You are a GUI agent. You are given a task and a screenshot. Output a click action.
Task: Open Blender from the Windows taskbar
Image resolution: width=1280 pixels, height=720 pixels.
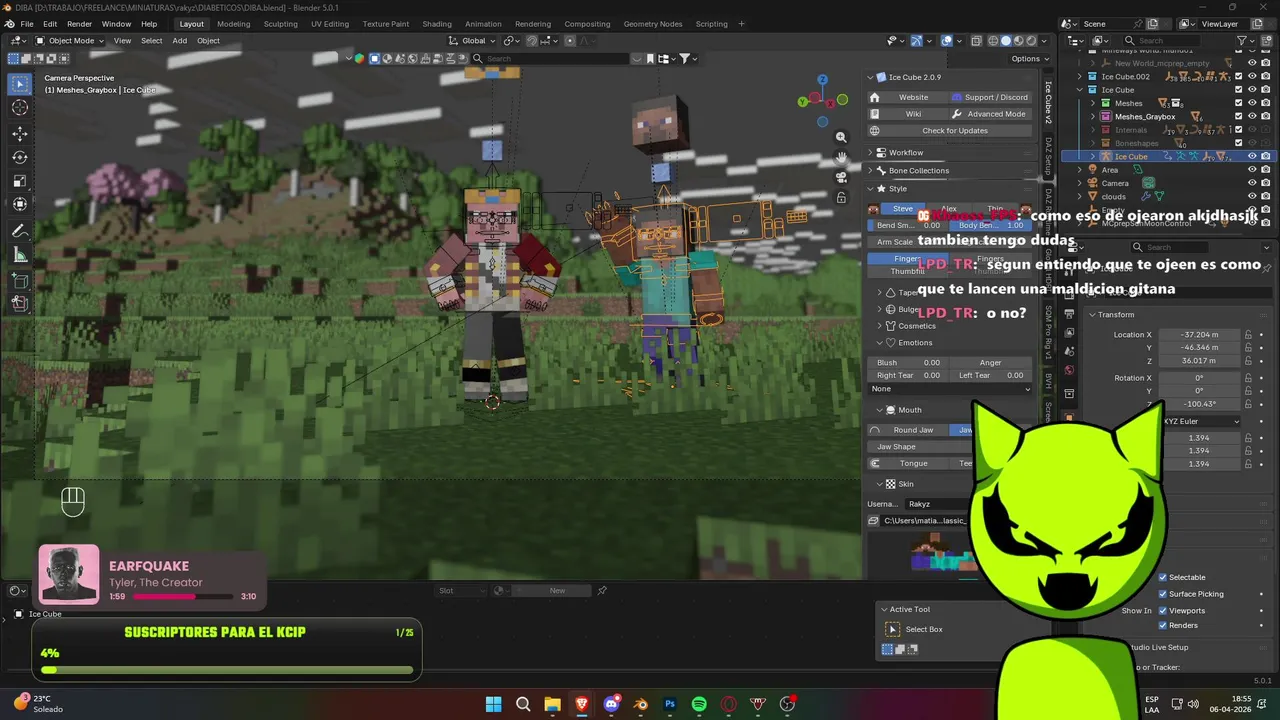point(641,704)
